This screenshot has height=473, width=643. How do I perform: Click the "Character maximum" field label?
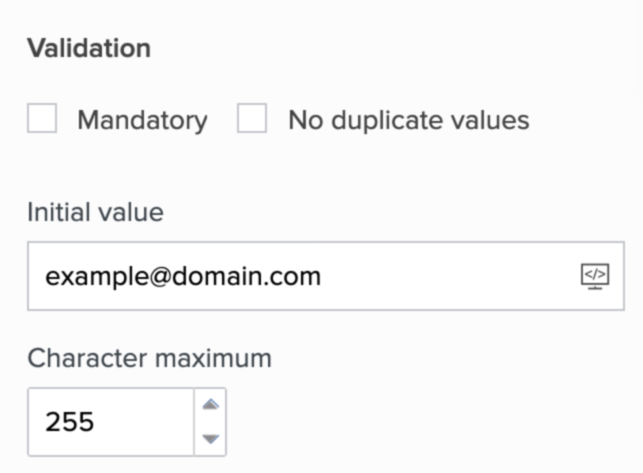[x=149, y=358]
